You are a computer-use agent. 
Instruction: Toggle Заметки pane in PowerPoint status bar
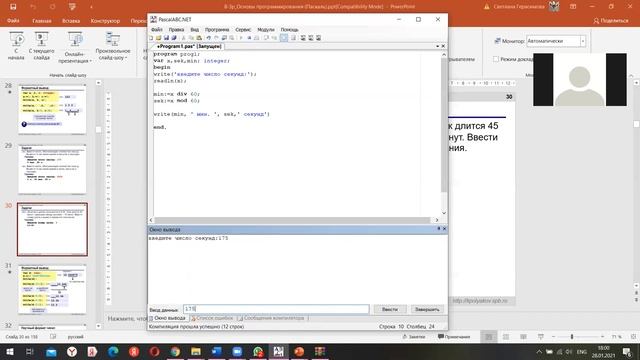(414, 337)
